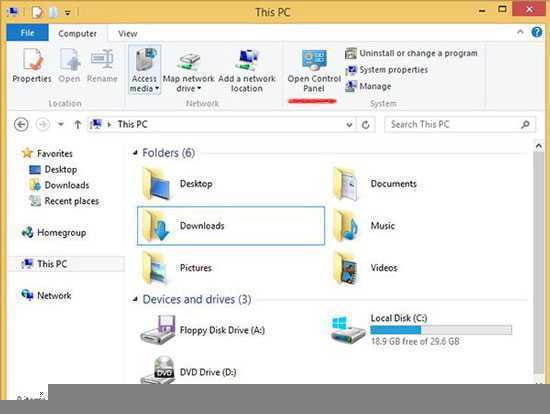Open the Access media dropdown
Screen dimensions: 550x414
144,69
